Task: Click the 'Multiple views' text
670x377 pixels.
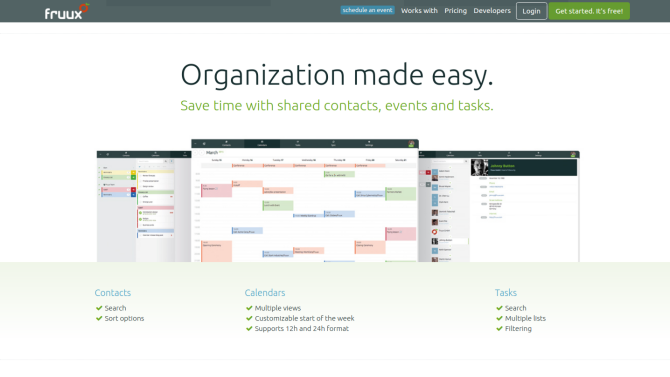Action: (x=278, y=308)
